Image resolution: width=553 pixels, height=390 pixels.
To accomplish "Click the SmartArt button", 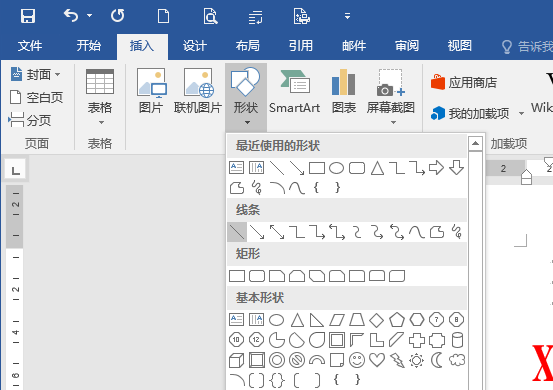I will pos(294,91).
